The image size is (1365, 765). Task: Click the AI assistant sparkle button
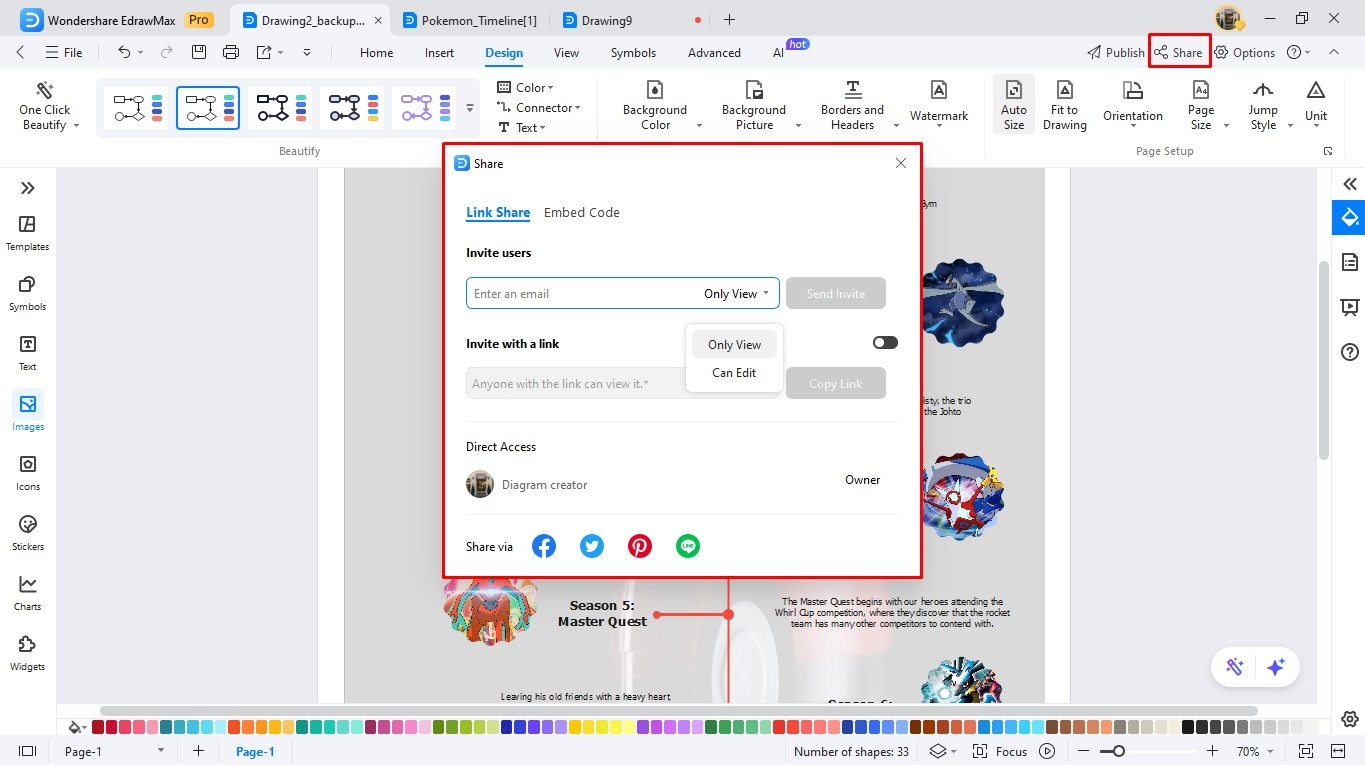[x=1276, y=668]
